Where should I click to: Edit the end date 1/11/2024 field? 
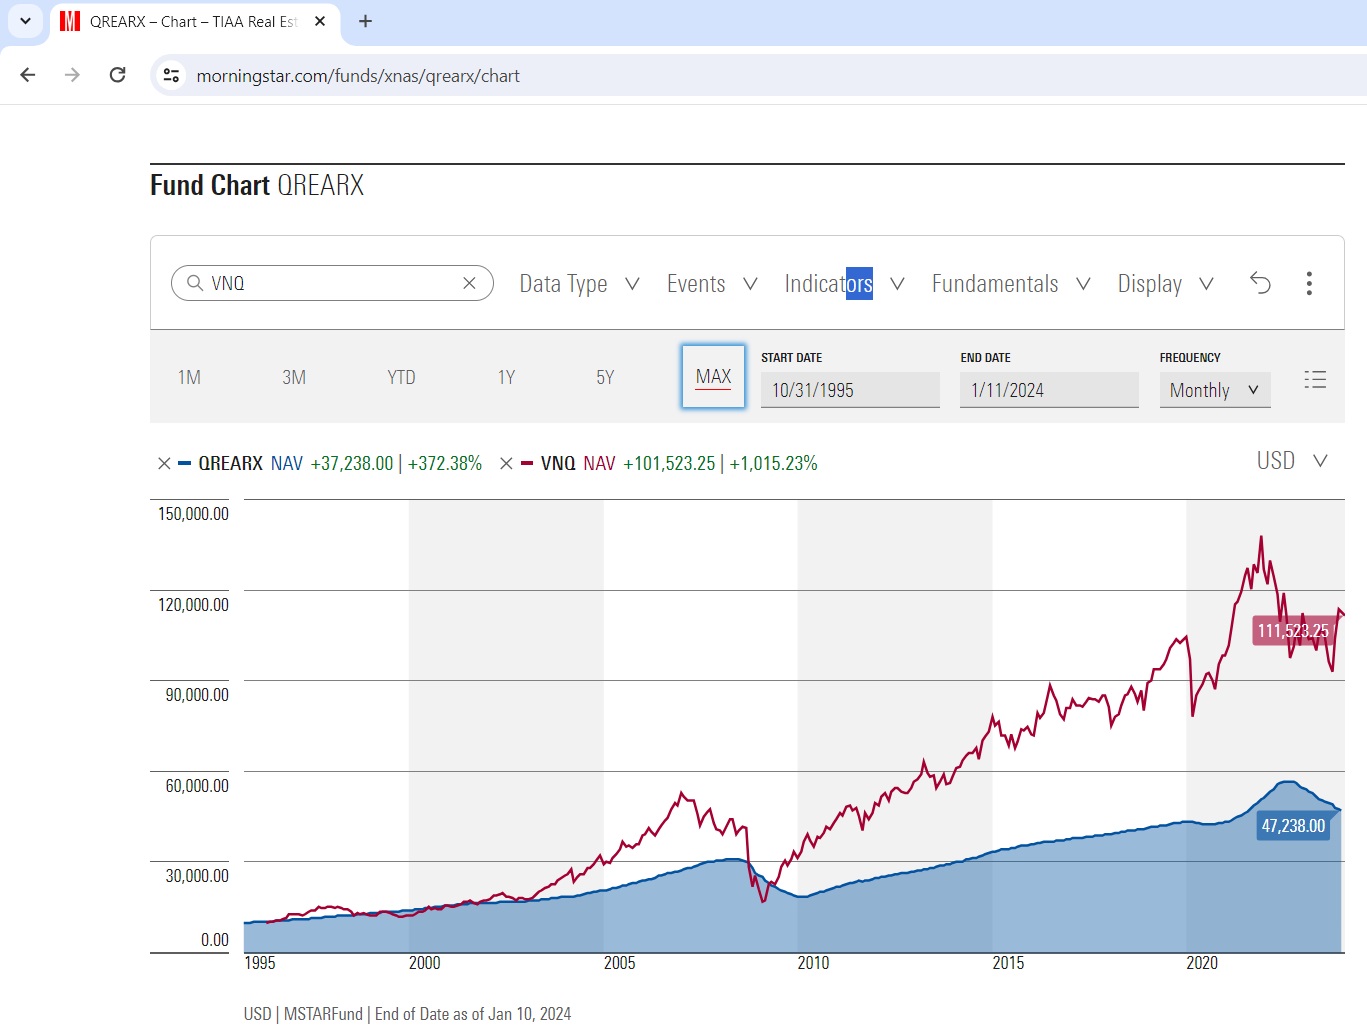point(1049,390)
